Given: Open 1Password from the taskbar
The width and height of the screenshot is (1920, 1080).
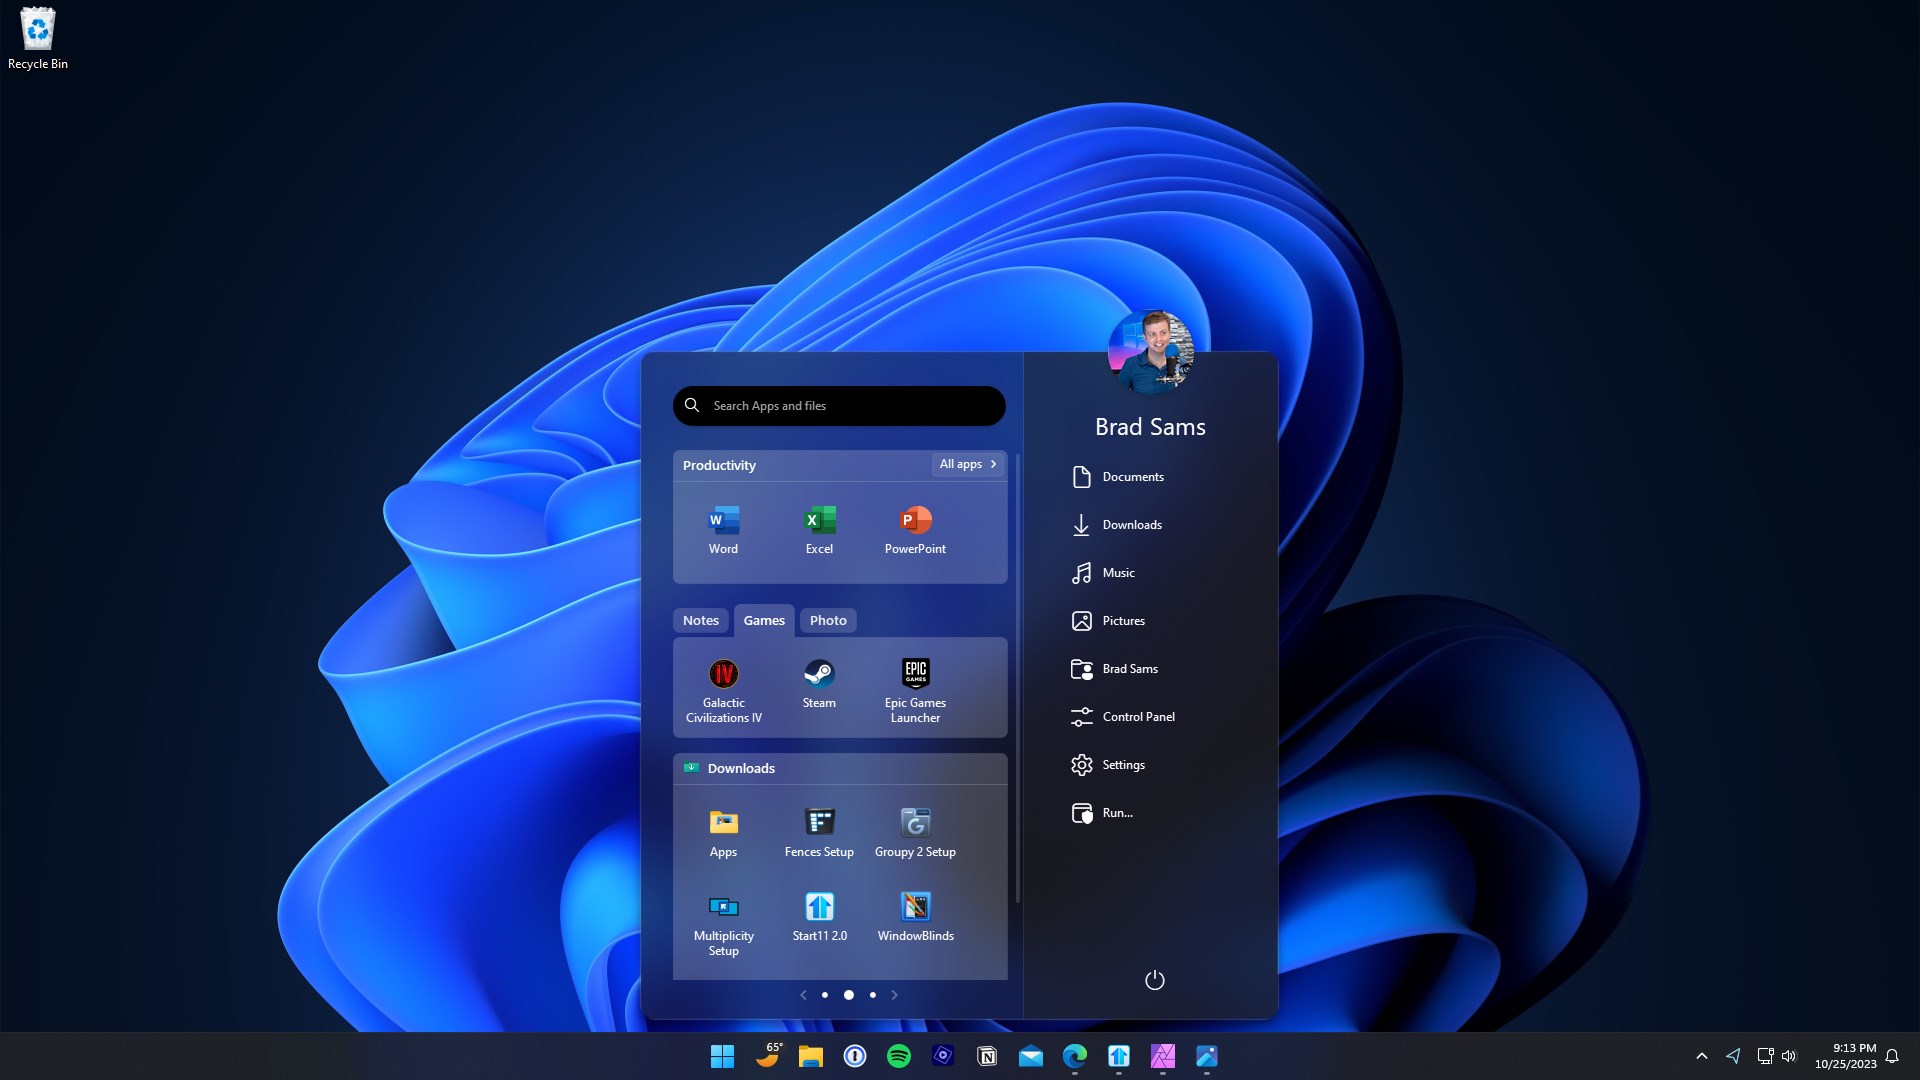Looking at the screenshot, I should 855,1056.
